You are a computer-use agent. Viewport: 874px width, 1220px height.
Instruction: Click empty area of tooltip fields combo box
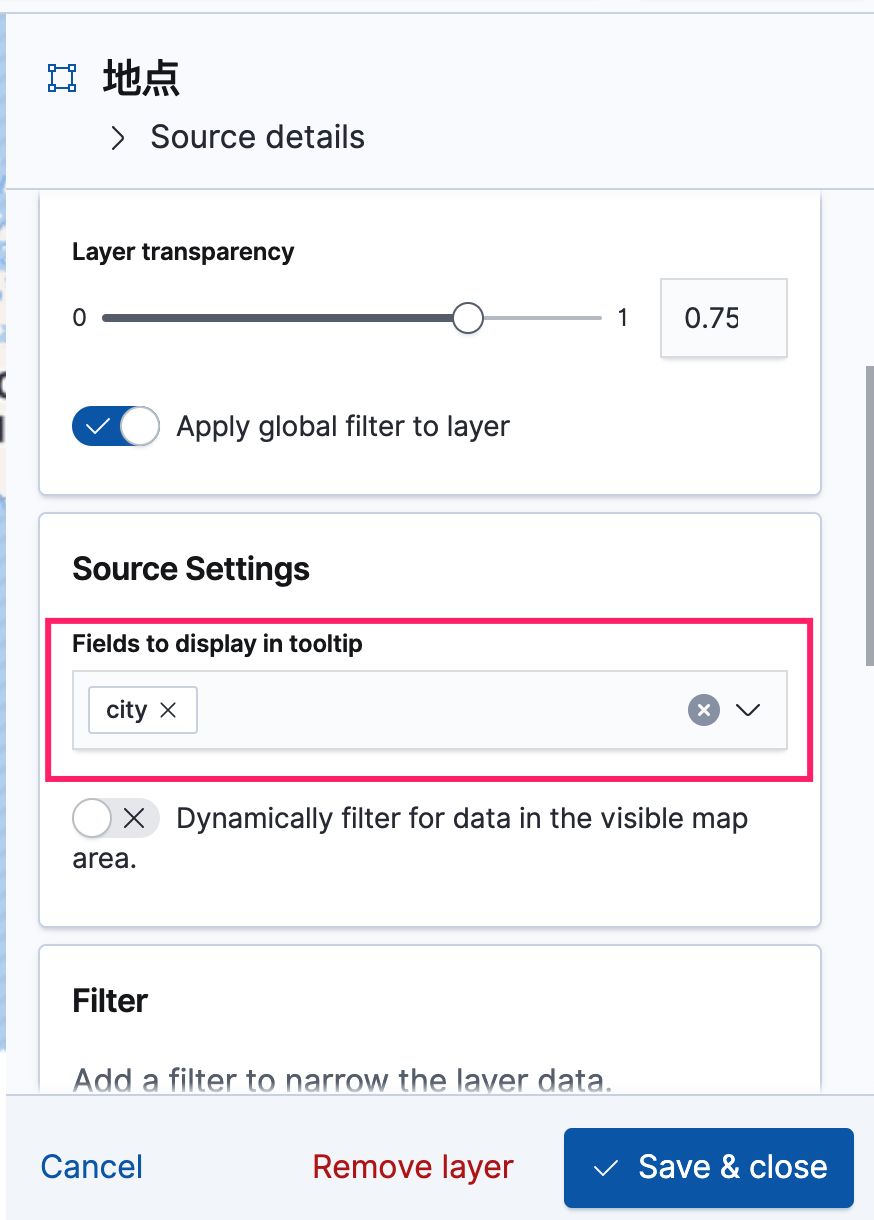440,710
